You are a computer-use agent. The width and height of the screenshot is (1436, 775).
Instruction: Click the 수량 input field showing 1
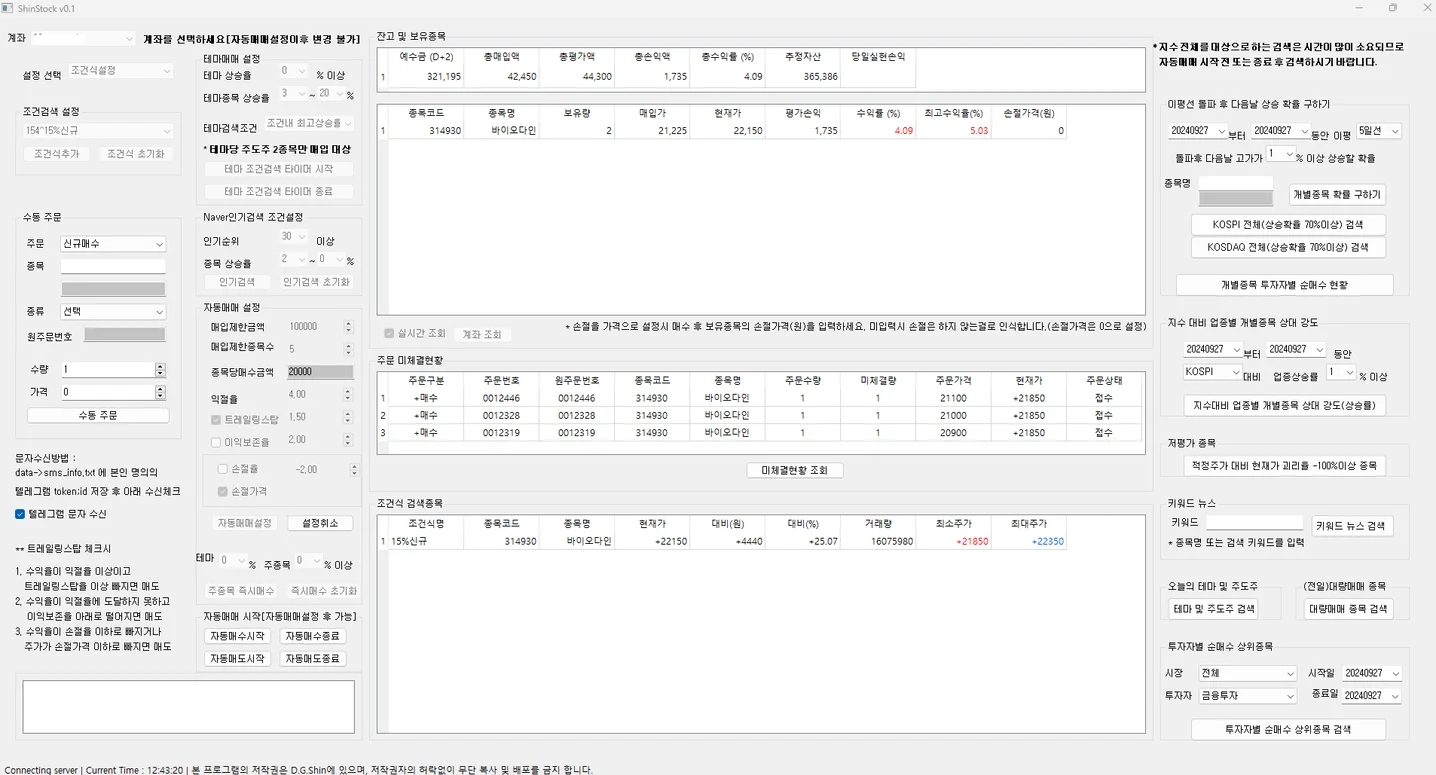point(107,369)
